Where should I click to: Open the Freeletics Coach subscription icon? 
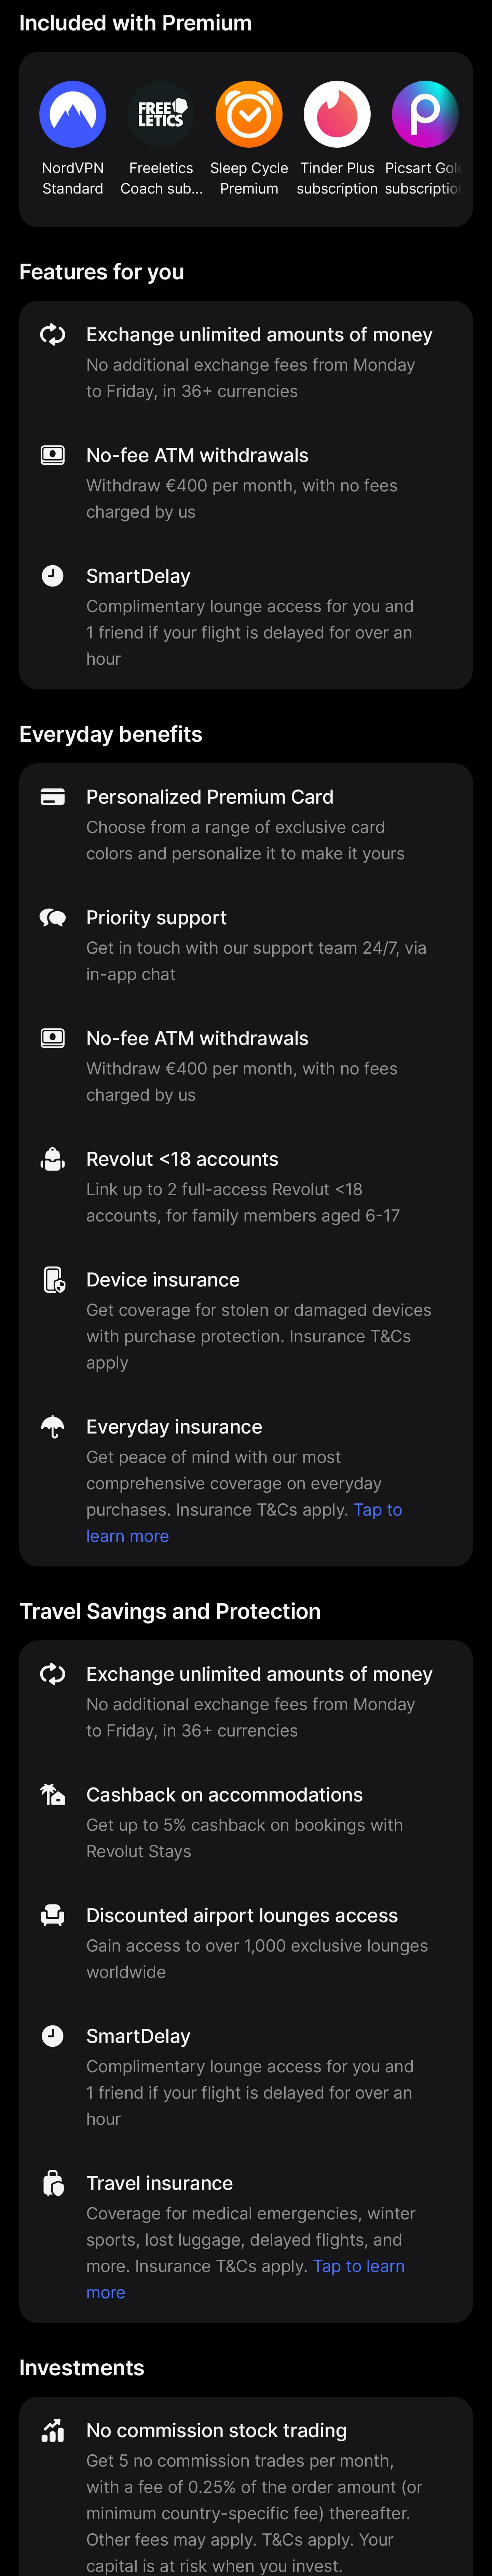click(x=161, y=114)
